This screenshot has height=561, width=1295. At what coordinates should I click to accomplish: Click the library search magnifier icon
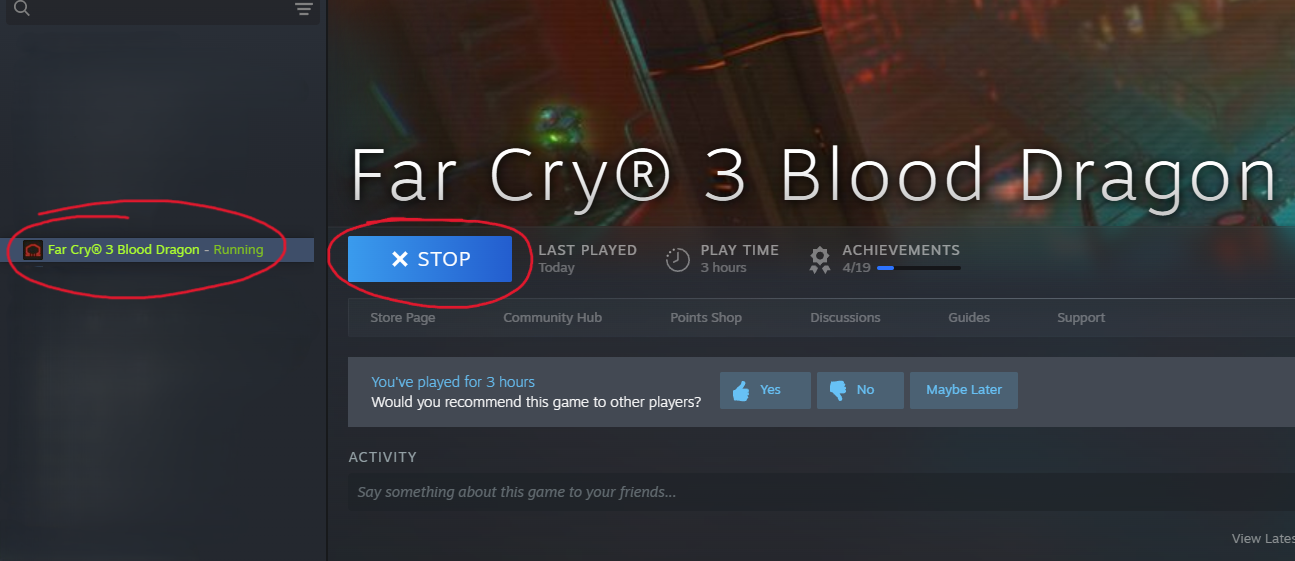[x=22, y=9]
